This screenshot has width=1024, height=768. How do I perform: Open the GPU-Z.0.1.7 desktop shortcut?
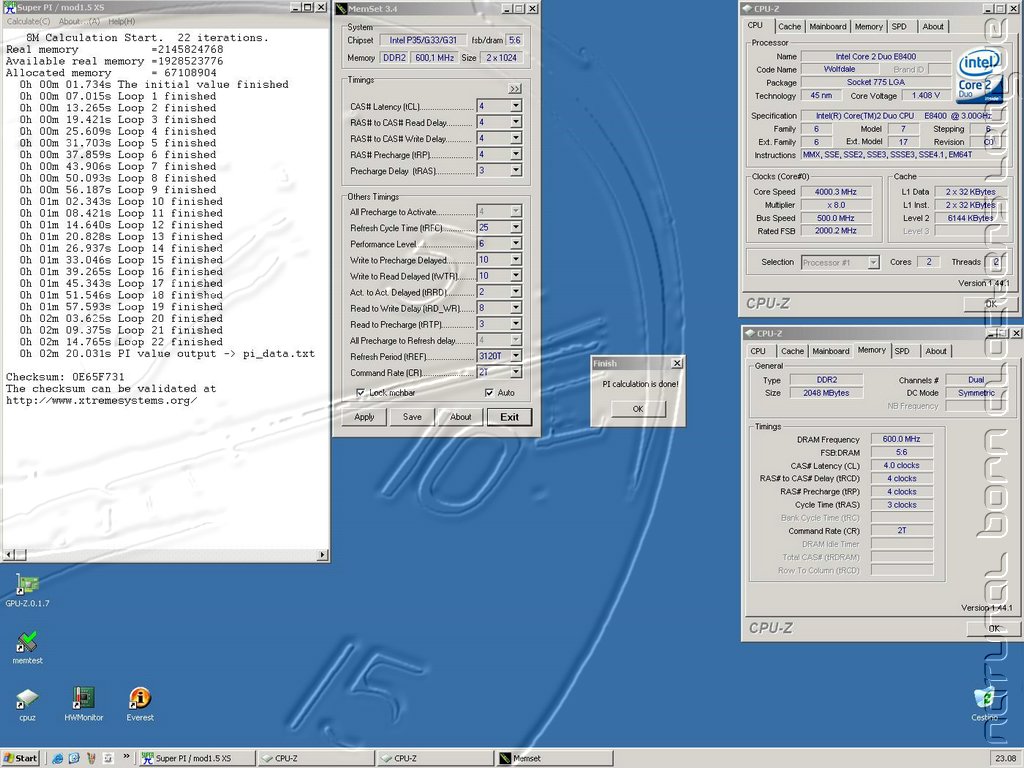[x=27, y=590]
